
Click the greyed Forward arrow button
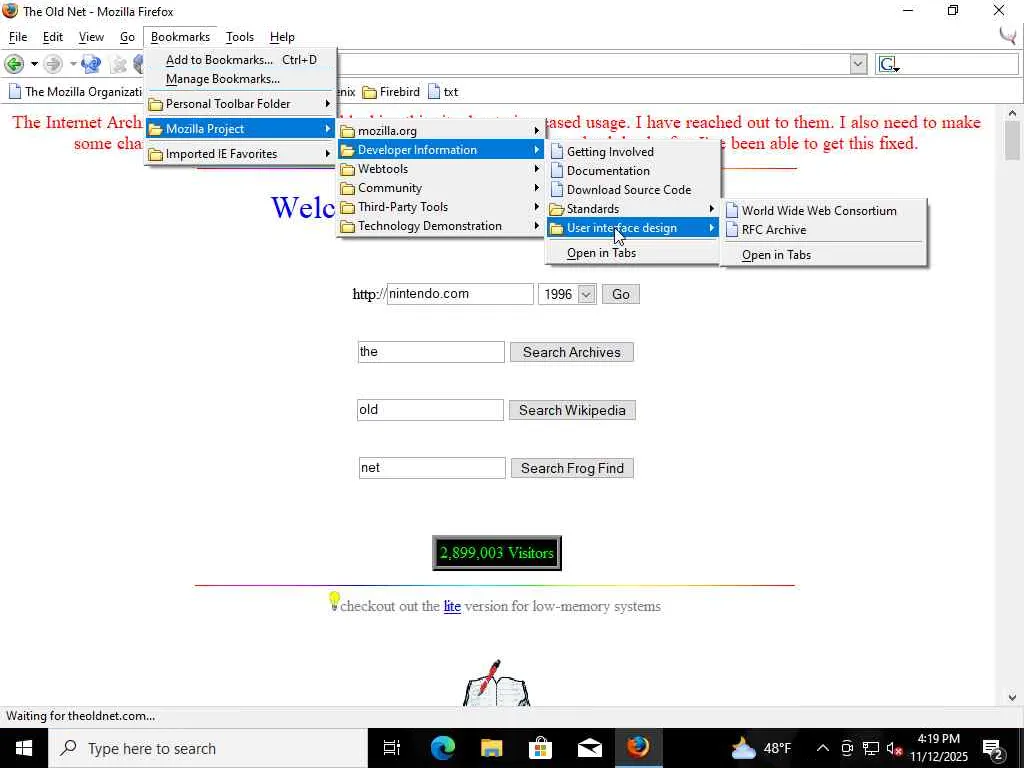point(53,64)
